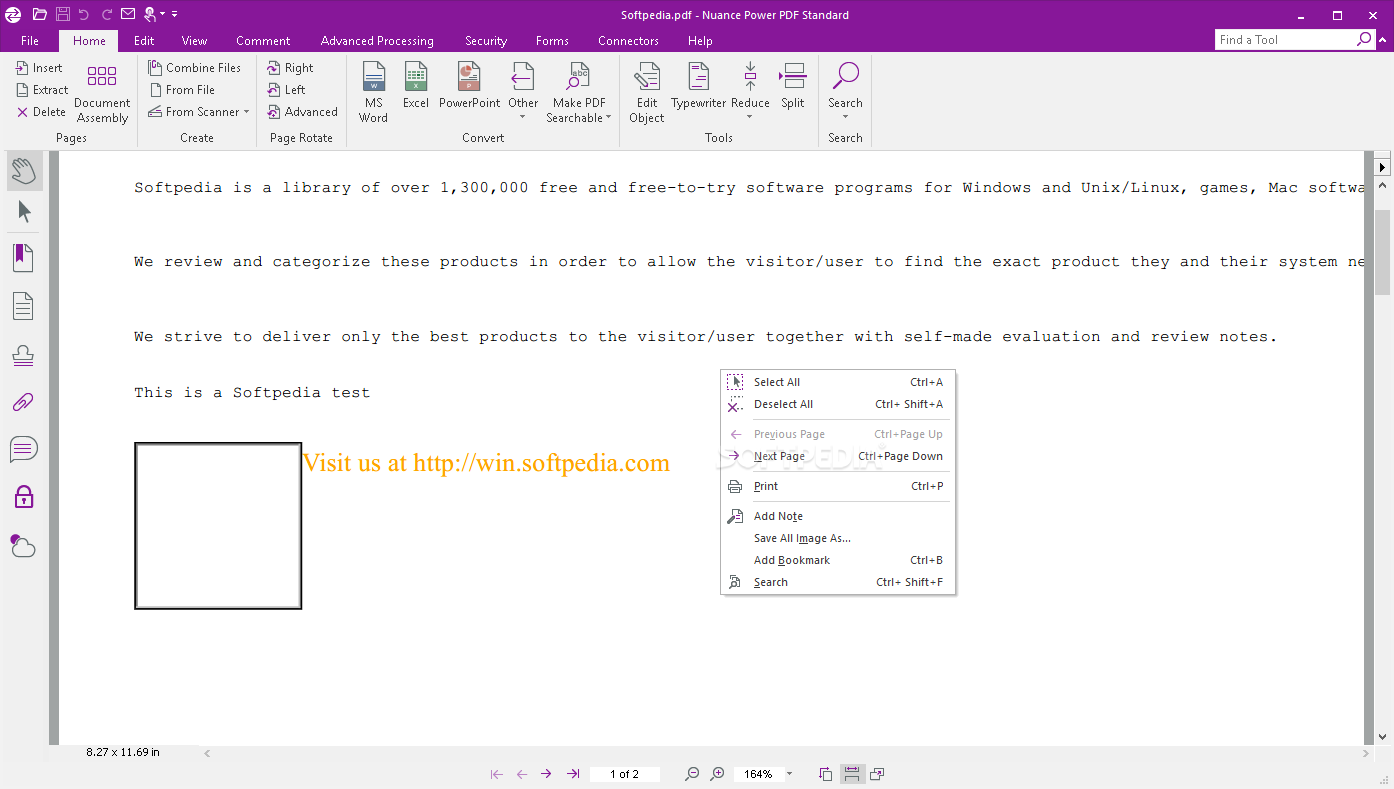The width and height of the screenshot is (1394, 789).
Task: Zoom in using magnifier plus icon
Action: 717,774
